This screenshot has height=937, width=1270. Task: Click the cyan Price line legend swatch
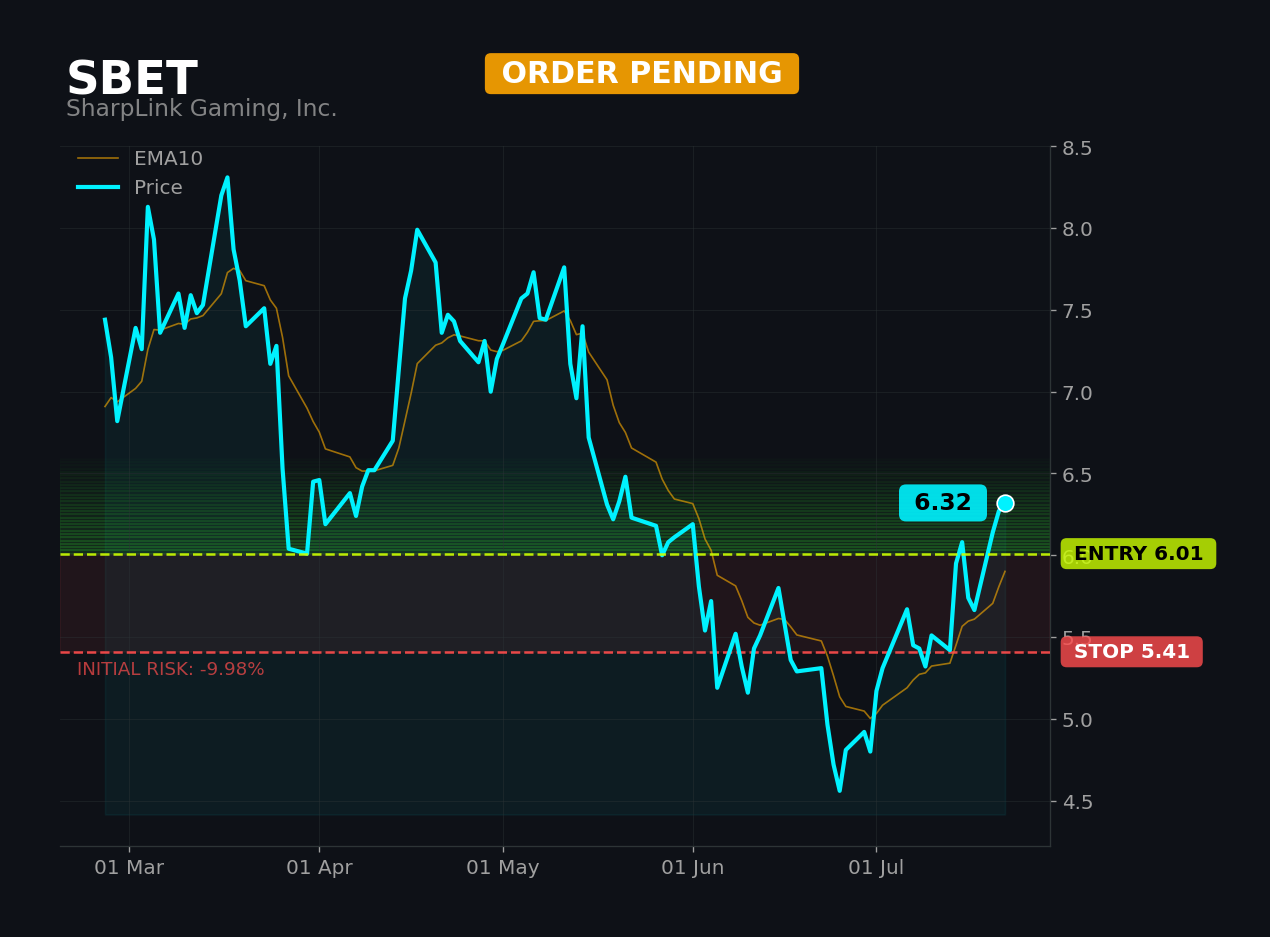coord(98,187)
